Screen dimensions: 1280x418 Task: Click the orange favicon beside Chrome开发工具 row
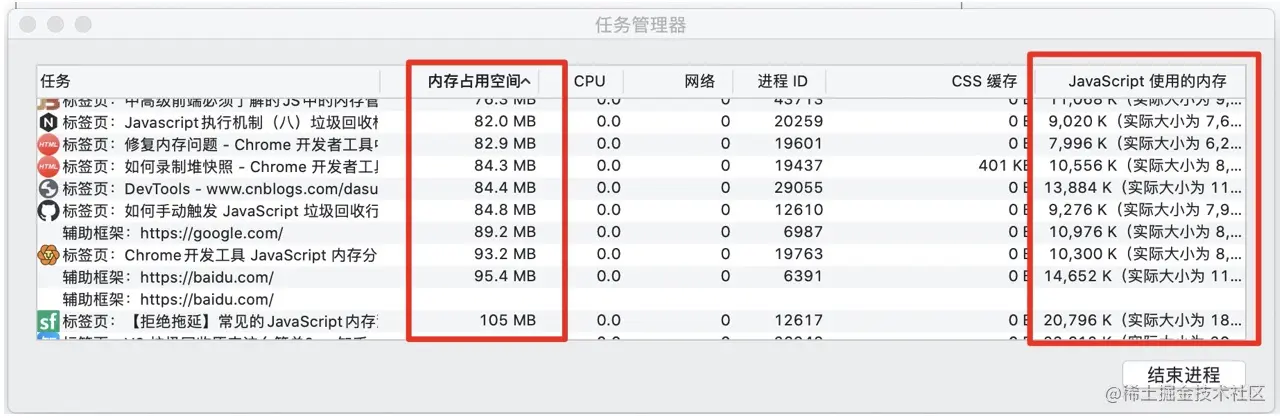48,255
